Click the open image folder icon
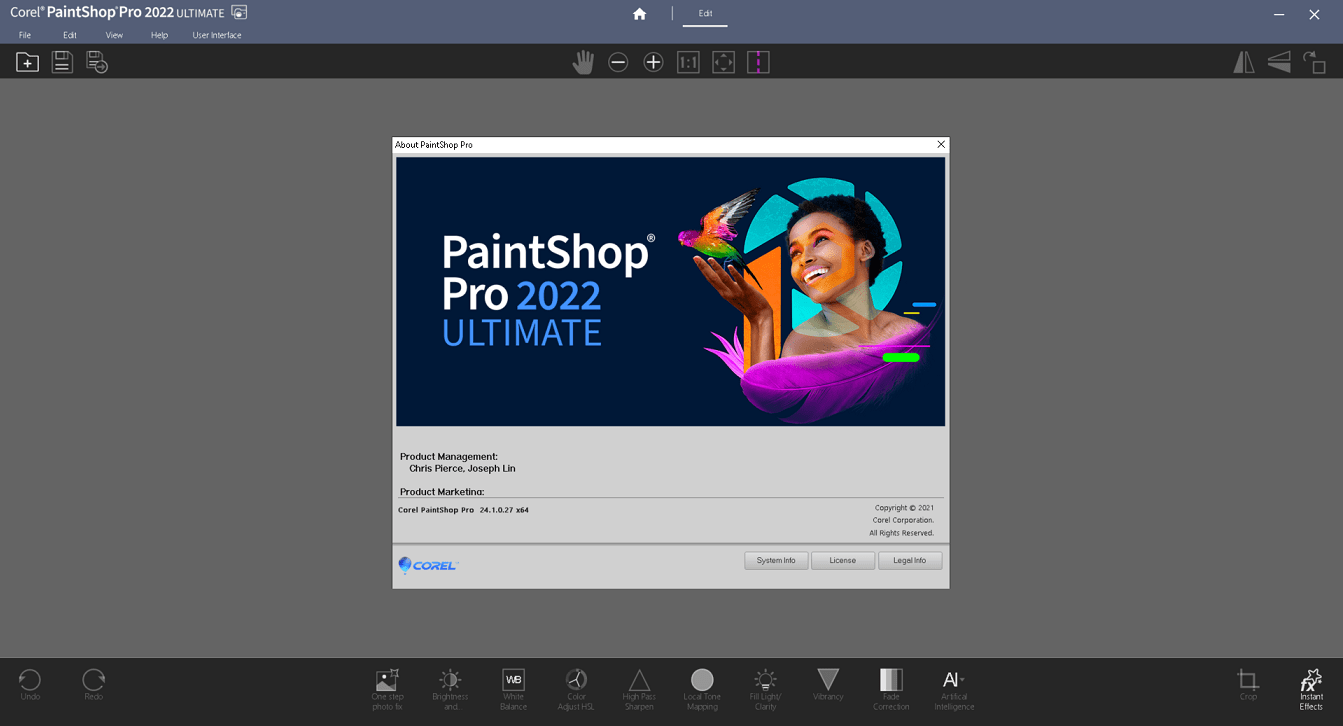The height and width of the screenshot is (726, 1343). [x=27, y=62]
